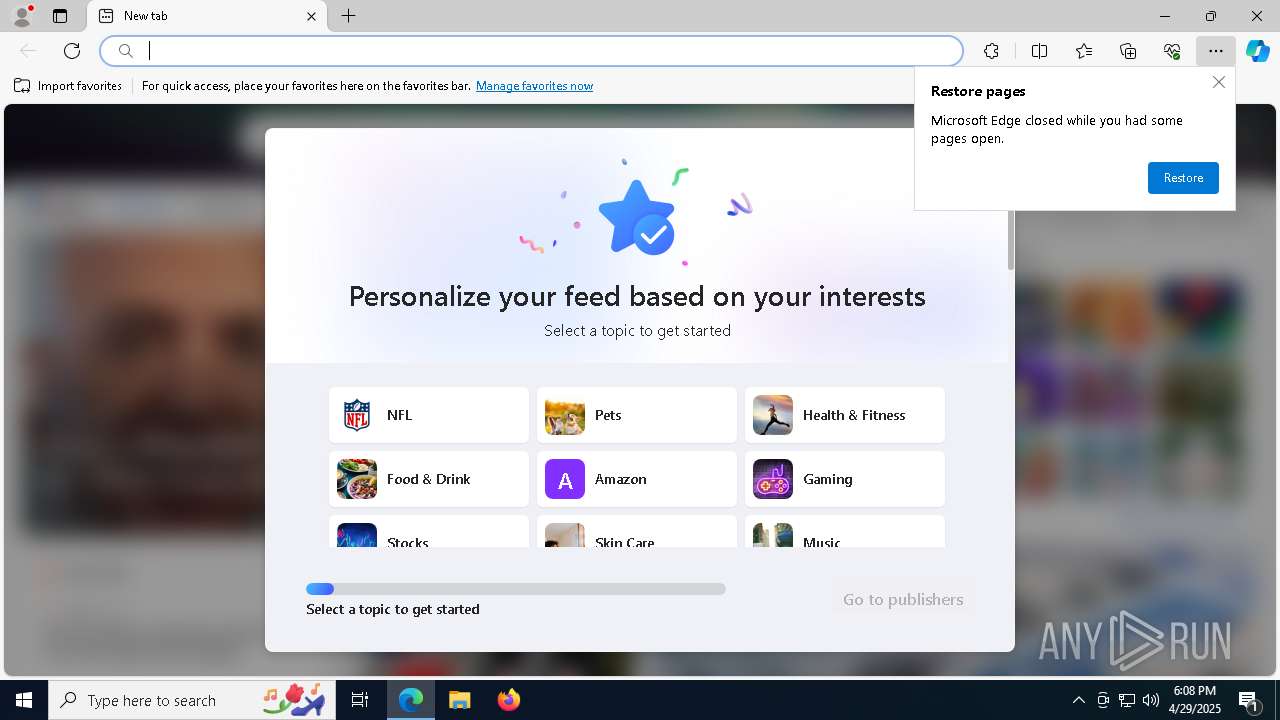Open the Extensions puzzle icon
This screenshot has height=720, width=1280.
991,51
